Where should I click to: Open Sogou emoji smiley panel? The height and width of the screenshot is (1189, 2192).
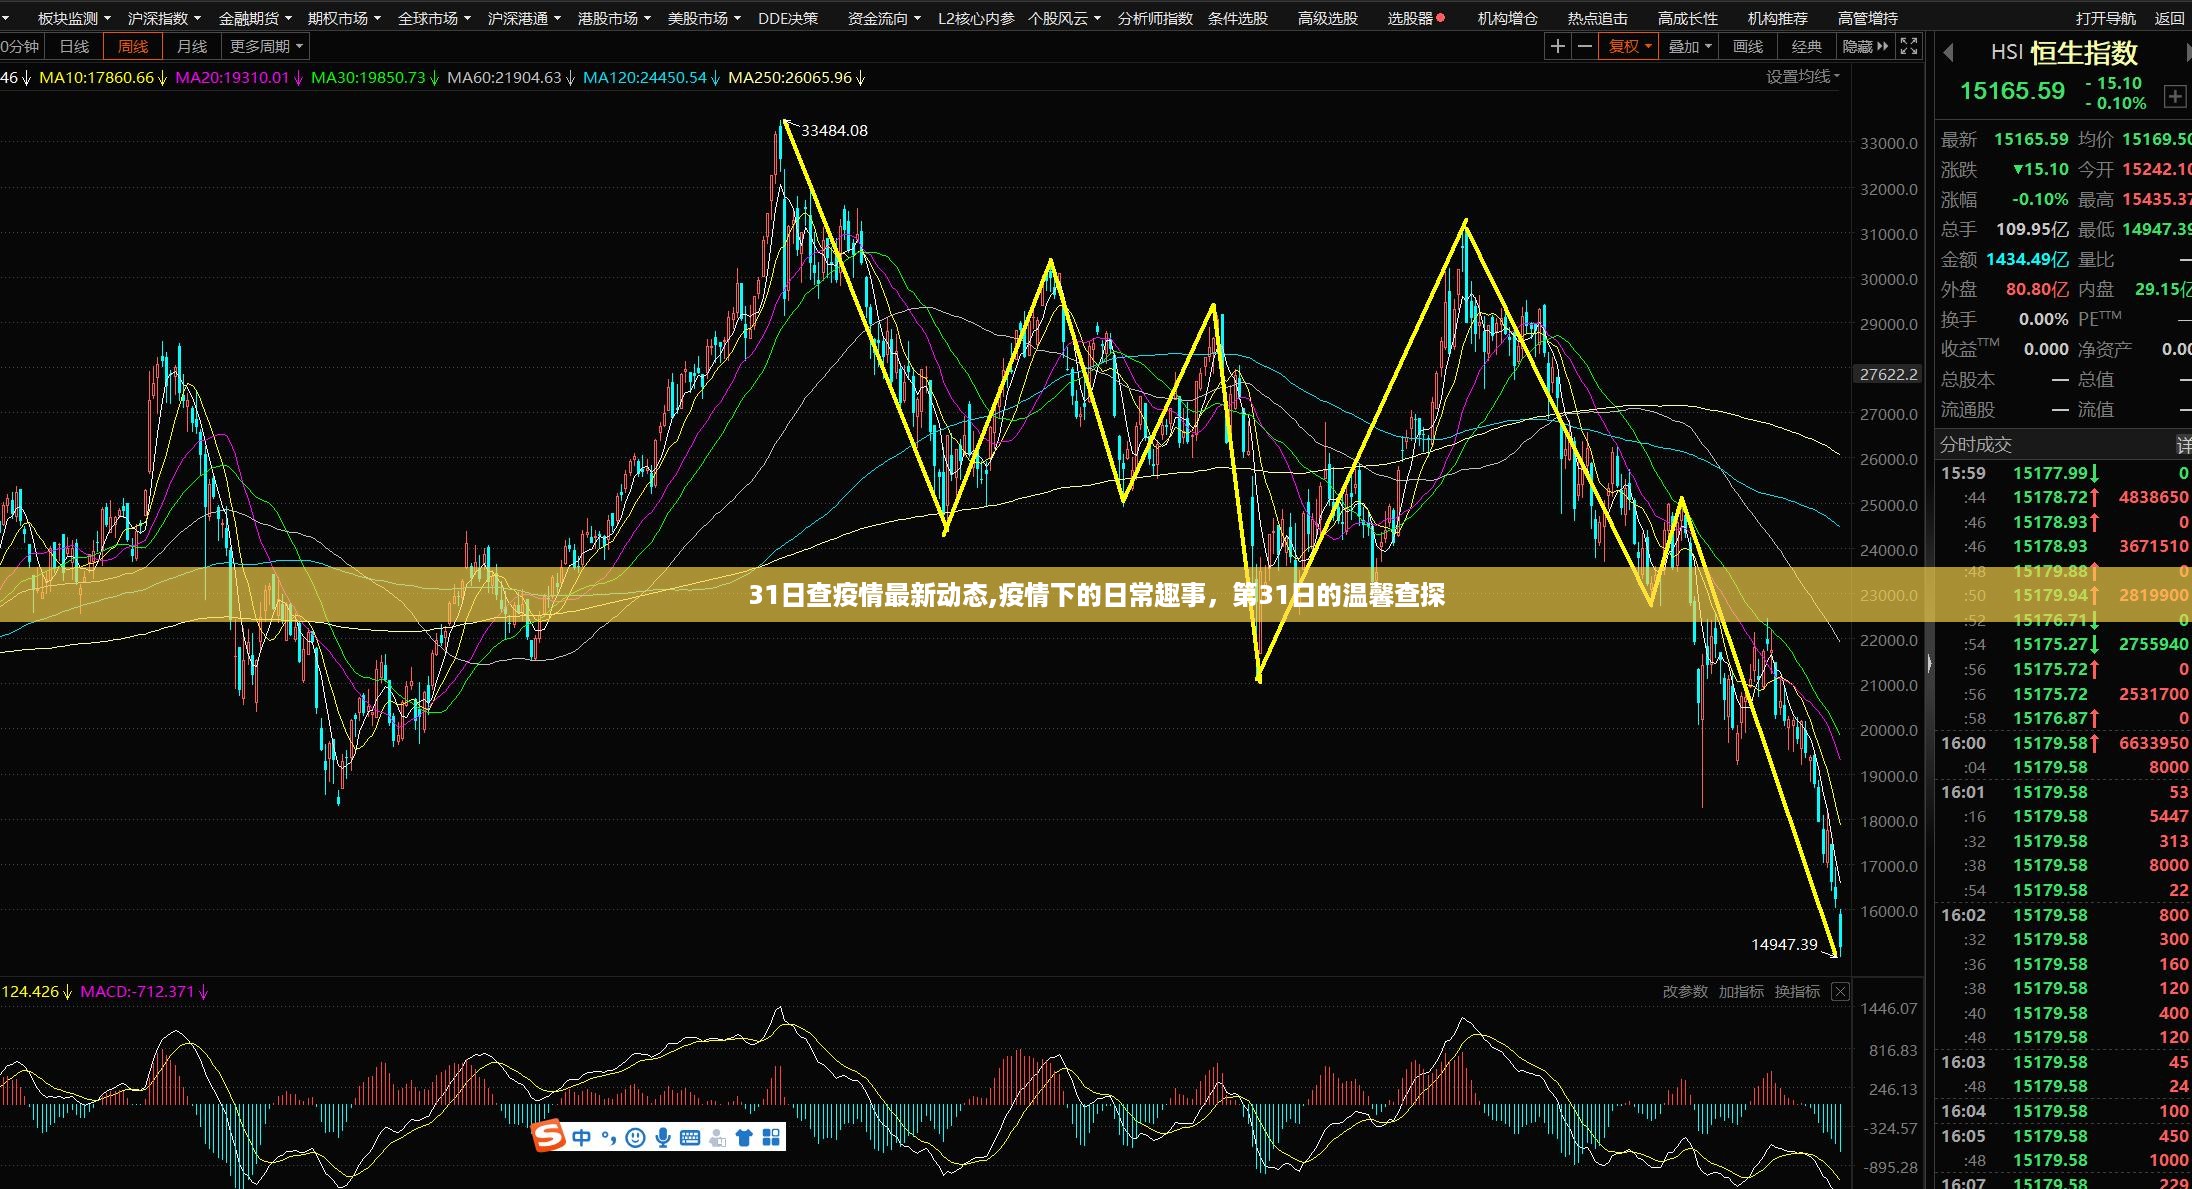coord(635,1137)
